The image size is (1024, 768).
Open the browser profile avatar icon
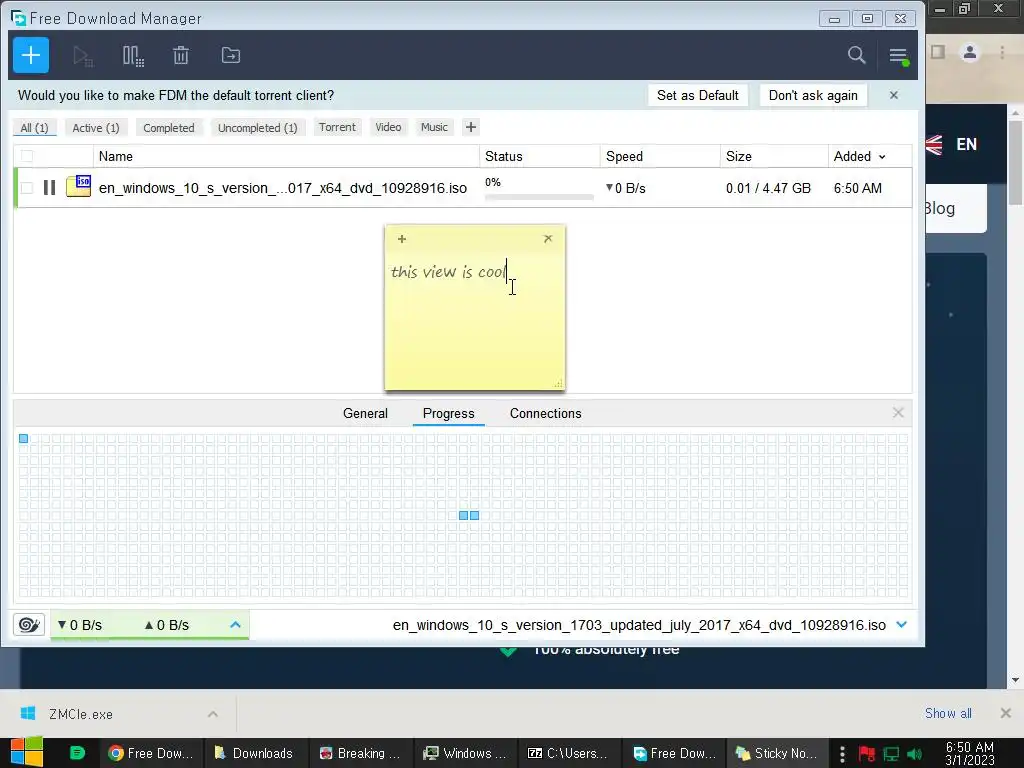pyautogui.click(x=970, y=52)
